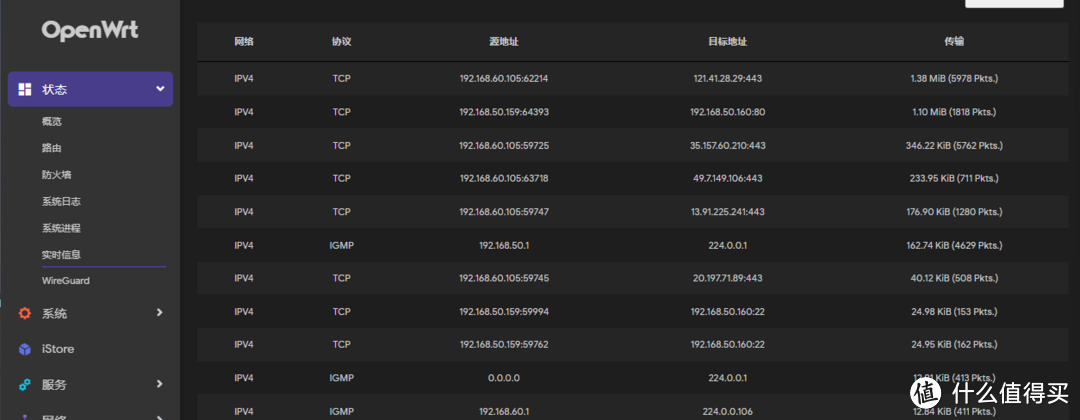The image size is (1080, 420).
Task: Go to the 防火墙 firewall status
Action: 57,175
